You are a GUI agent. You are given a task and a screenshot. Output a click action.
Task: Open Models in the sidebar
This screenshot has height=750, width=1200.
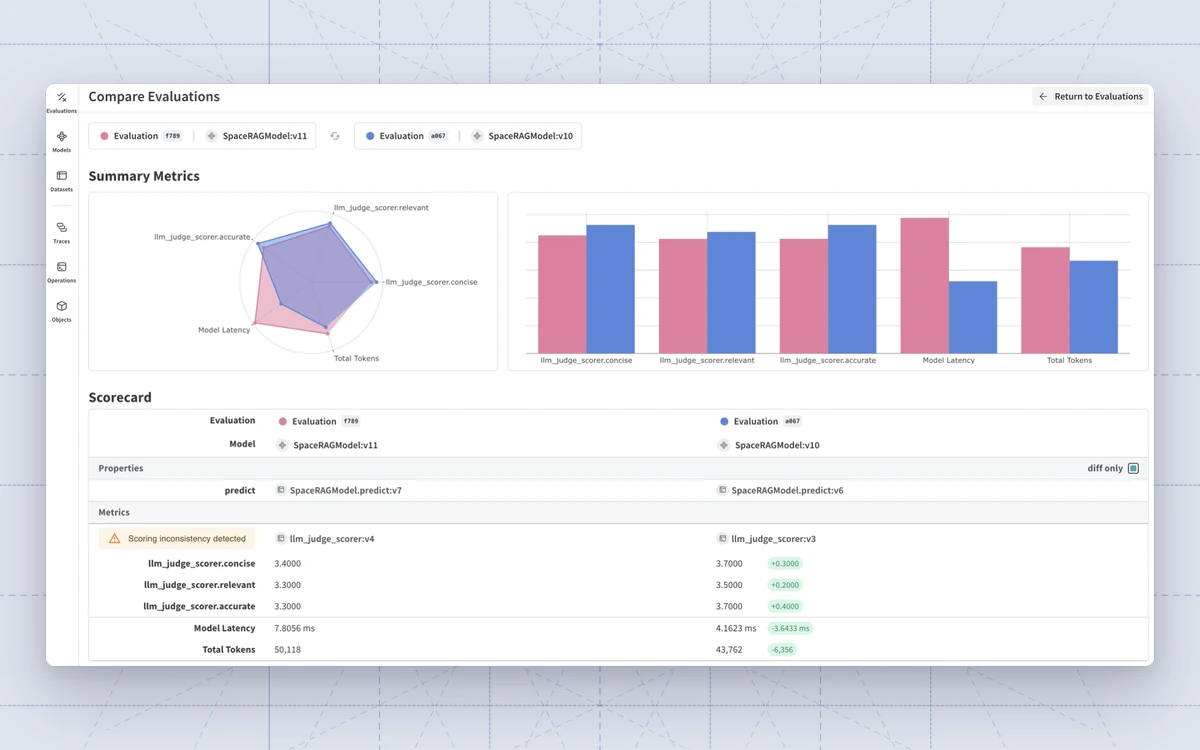point(61,141)
